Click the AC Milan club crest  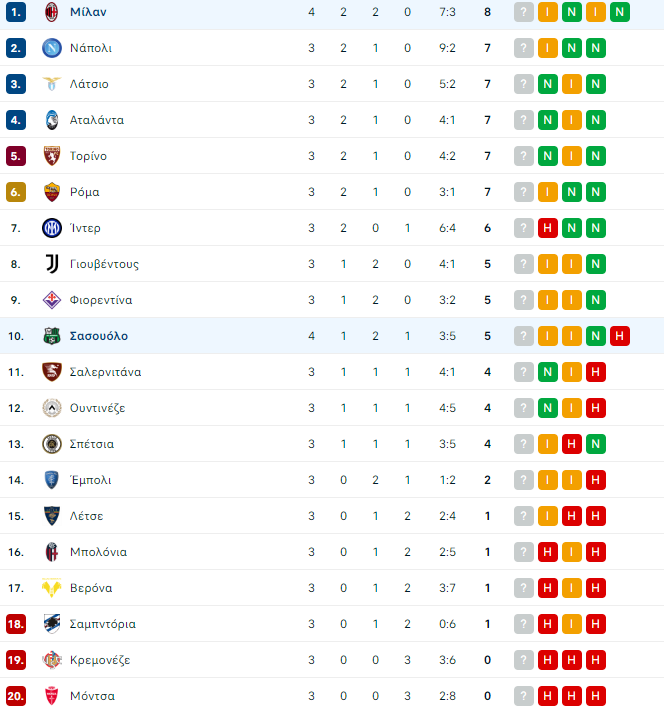coord(52,12)
